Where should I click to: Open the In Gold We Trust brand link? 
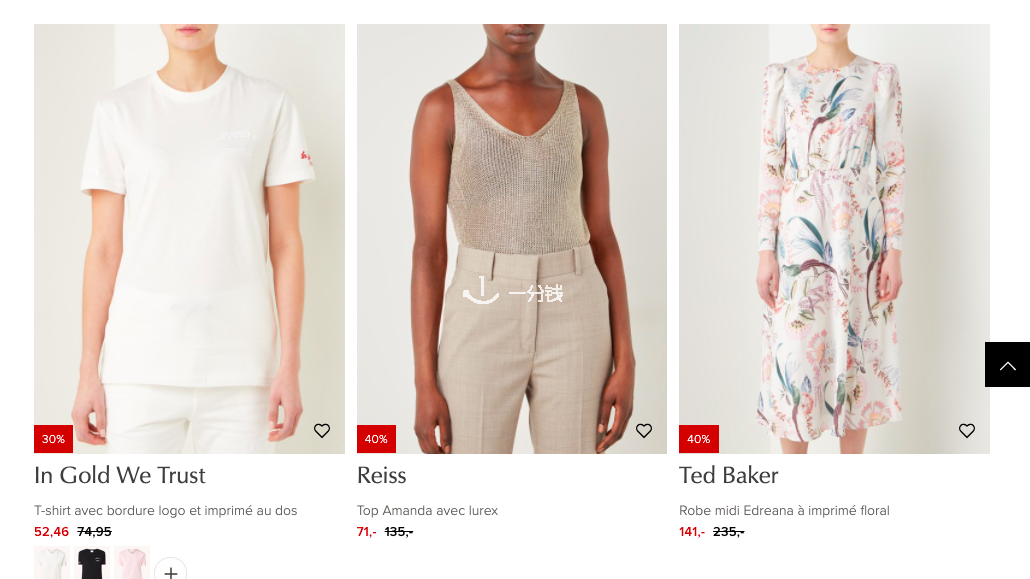click(x=120, y=475)
